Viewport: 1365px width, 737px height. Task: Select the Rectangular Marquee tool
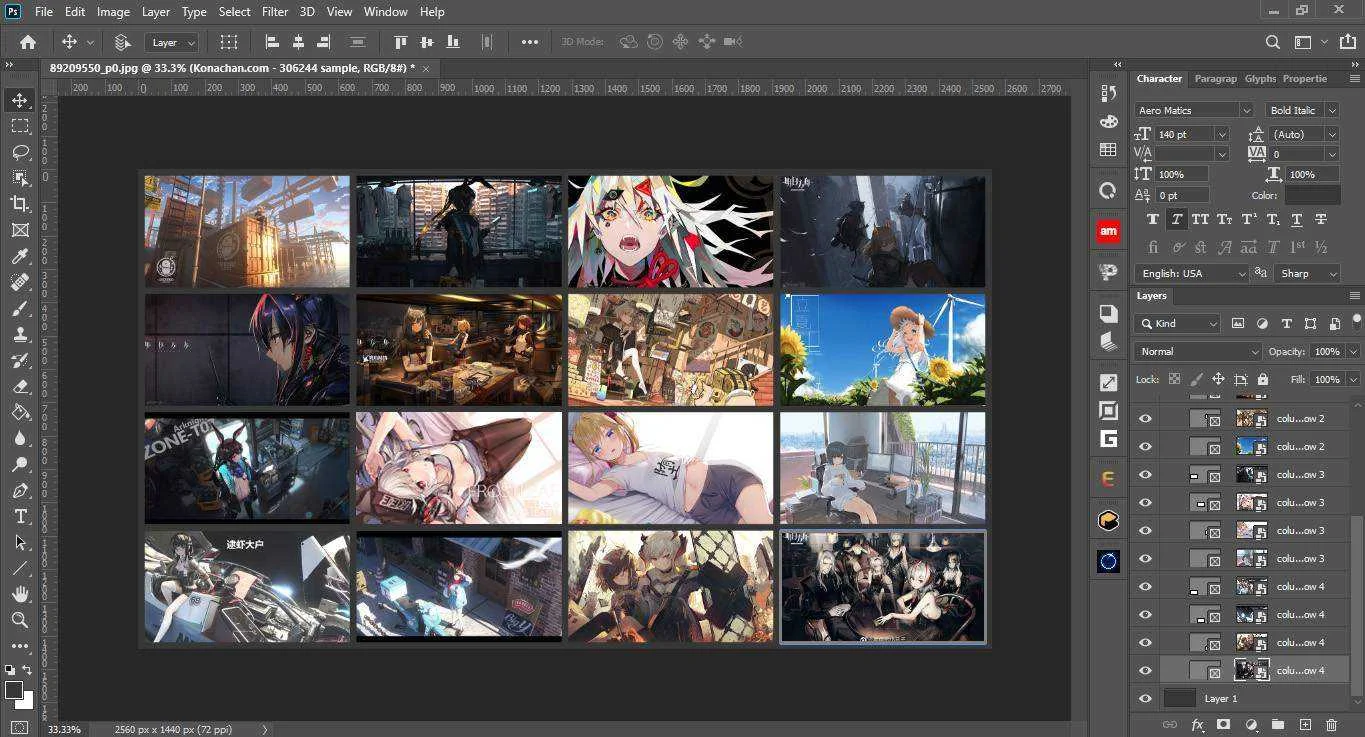click(20, 126)
